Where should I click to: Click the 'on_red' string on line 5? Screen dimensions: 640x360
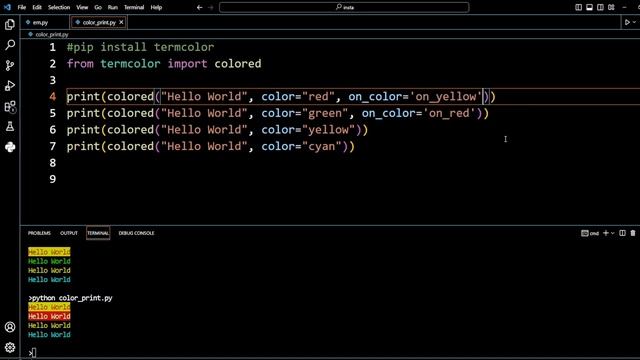point(449,113)
